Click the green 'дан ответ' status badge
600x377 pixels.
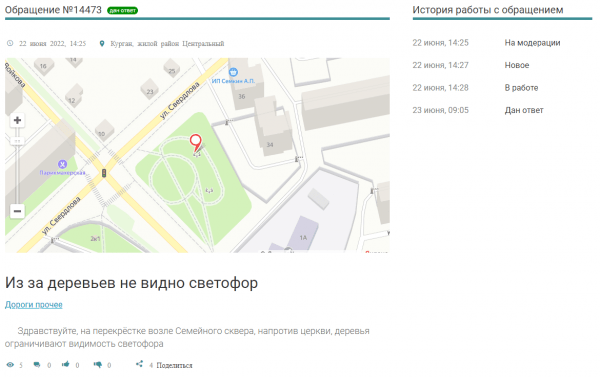point(122,10)
